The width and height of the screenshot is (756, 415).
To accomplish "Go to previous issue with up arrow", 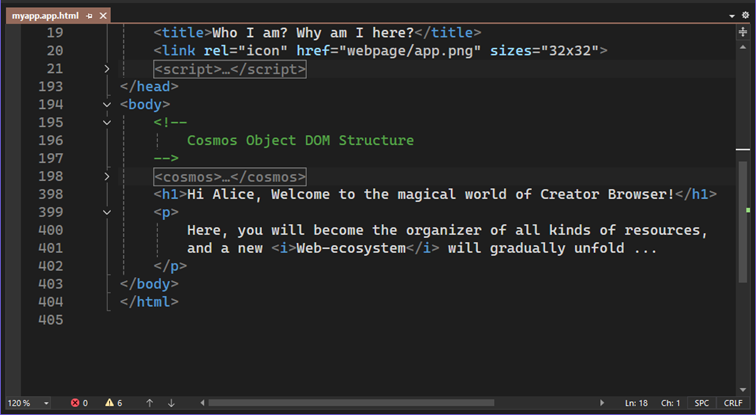I will (149, 403).
